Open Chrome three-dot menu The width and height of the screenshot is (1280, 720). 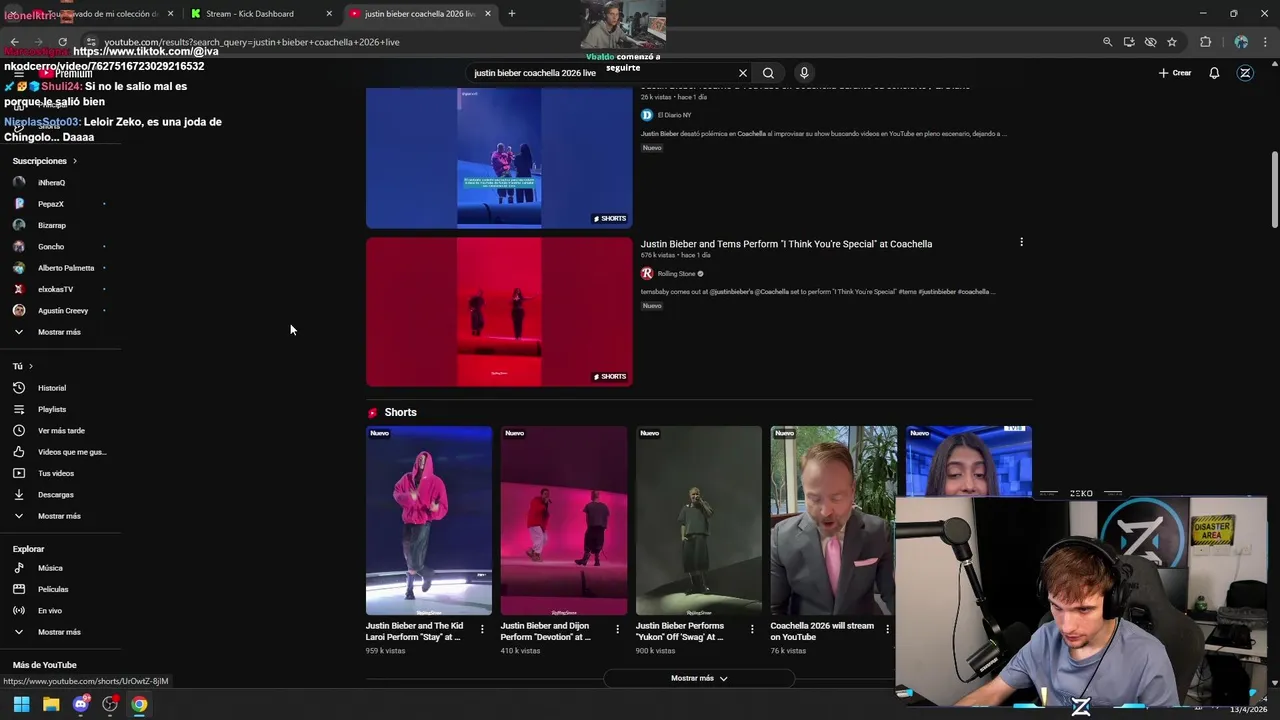point(1266,42)
